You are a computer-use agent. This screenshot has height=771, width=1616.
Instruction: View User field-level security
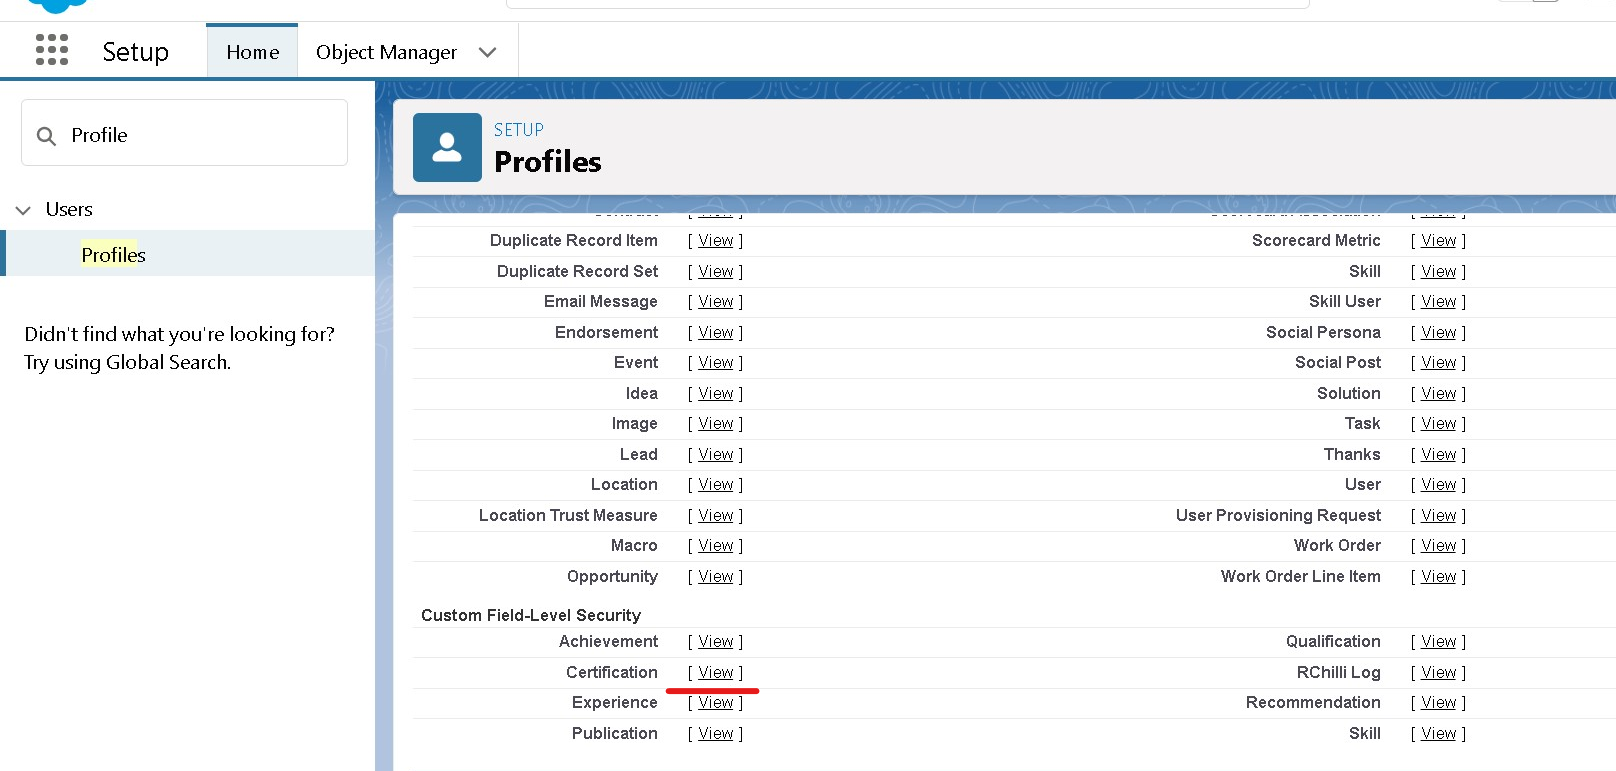(1439, 484)
